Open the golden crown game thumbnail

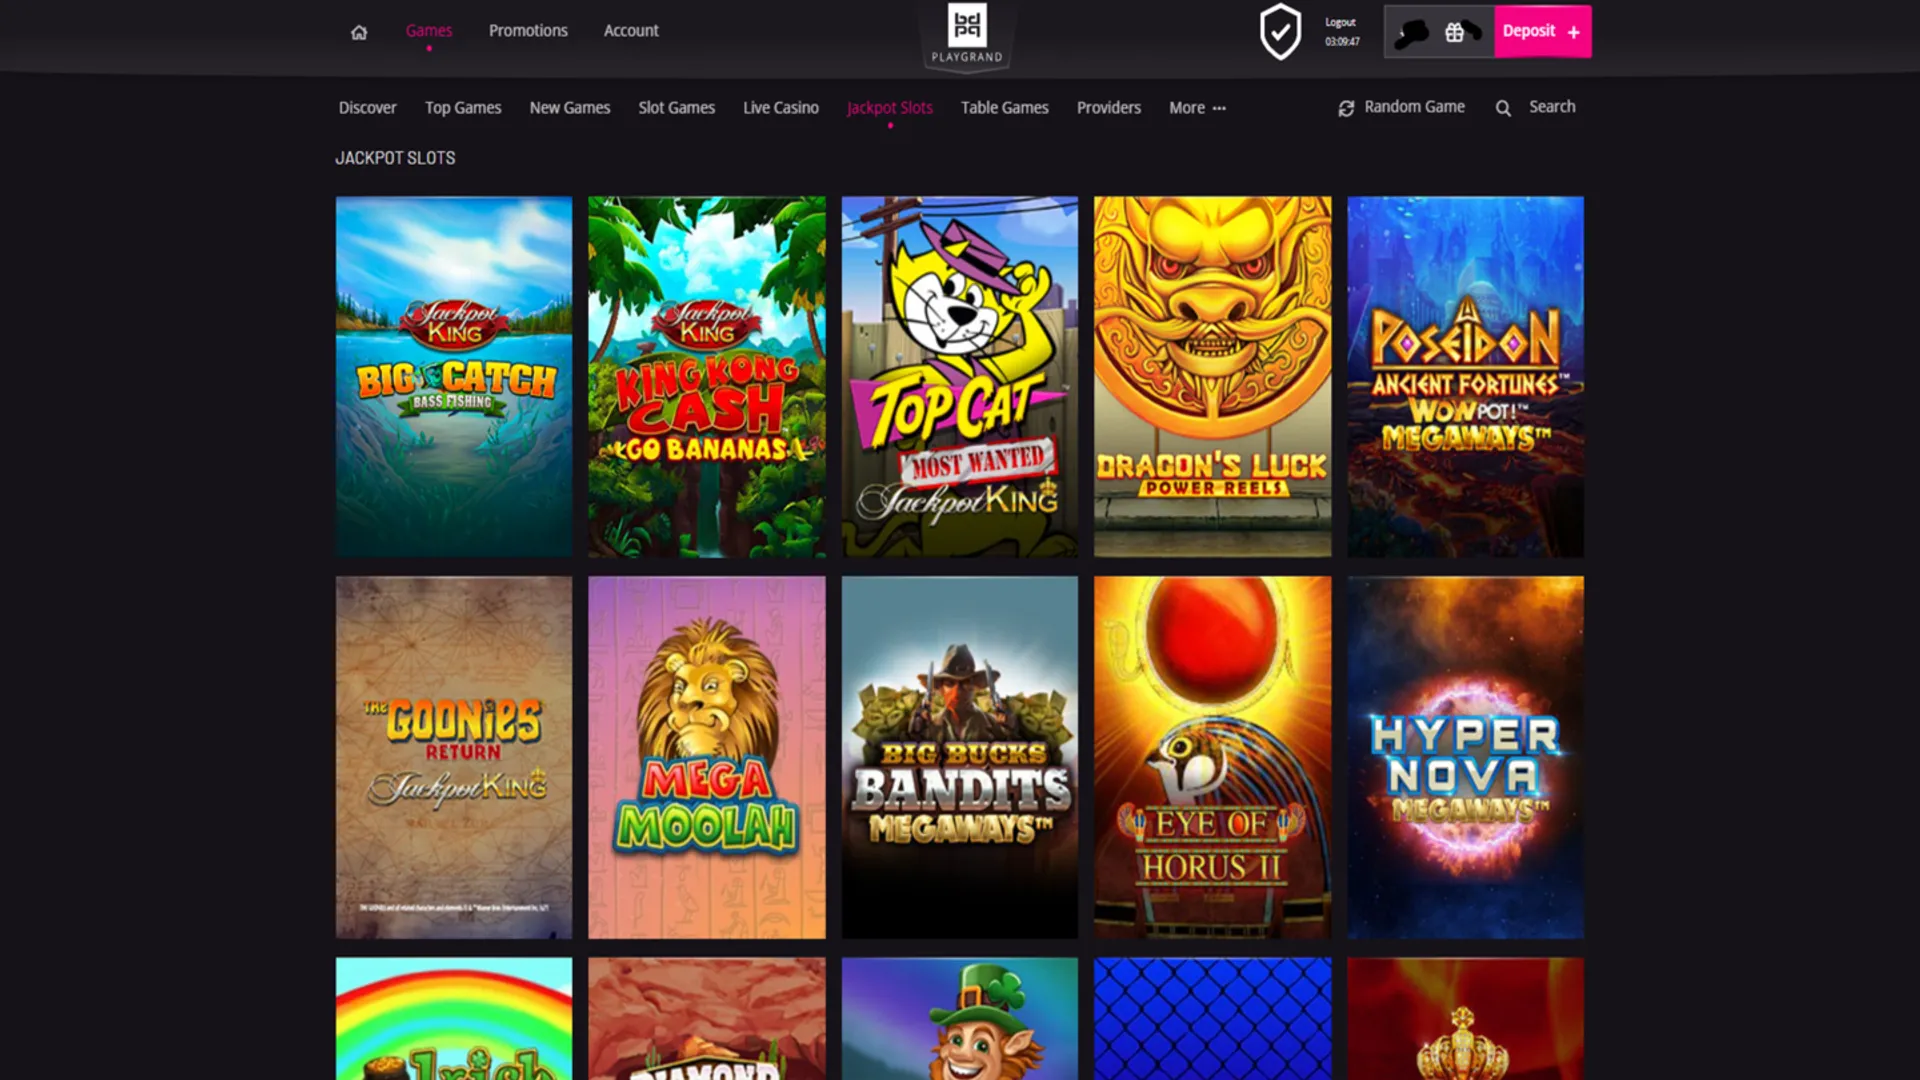coord(1466,1018)
